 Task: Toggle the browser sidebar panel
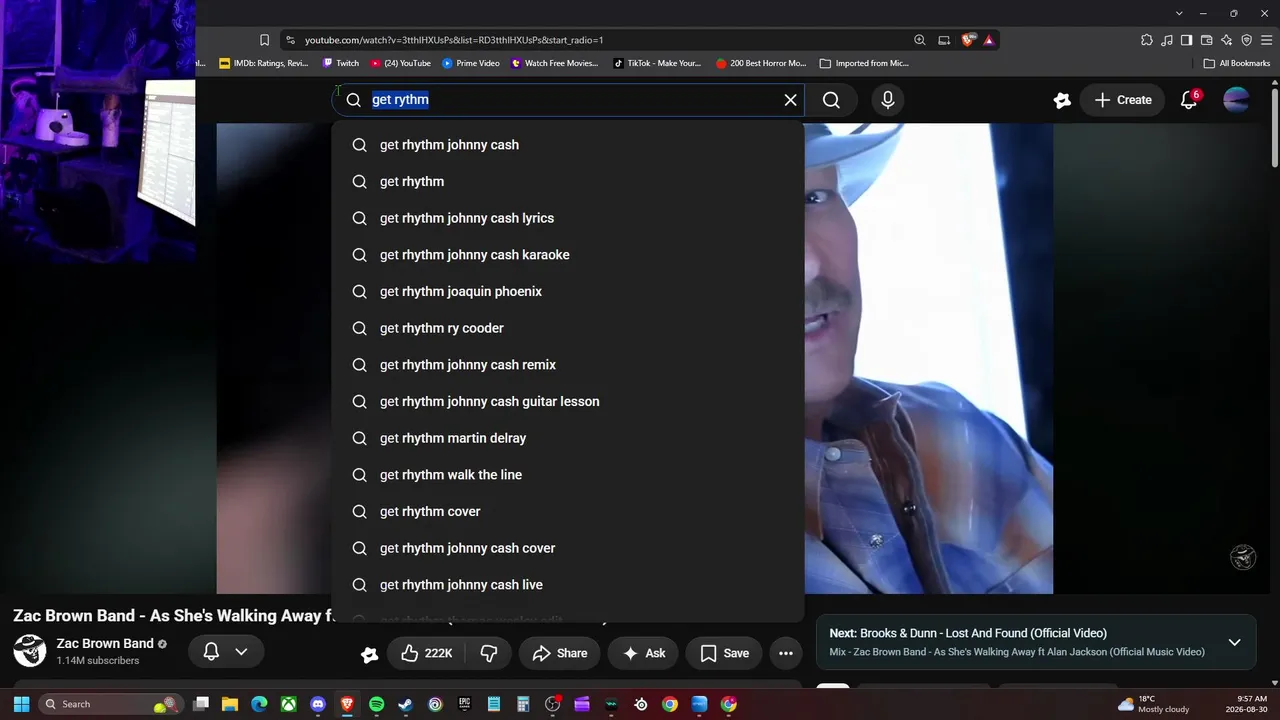(1186, 40)
